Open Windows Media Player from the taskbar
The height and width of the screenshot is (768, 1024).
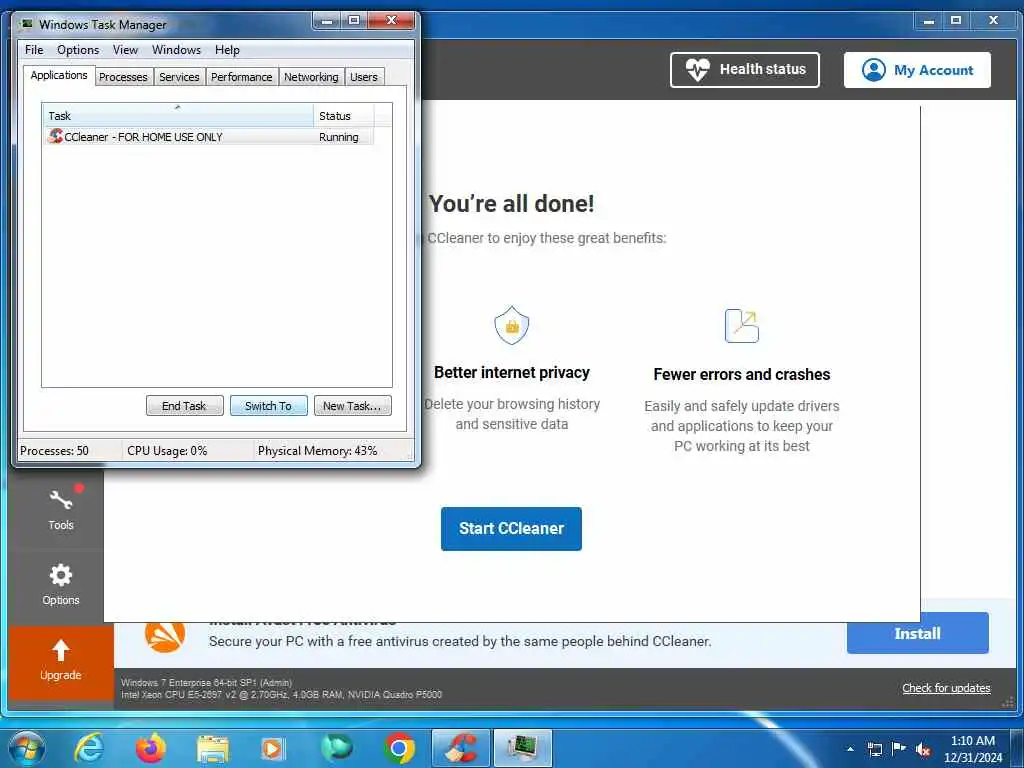(x=273, y=748)
